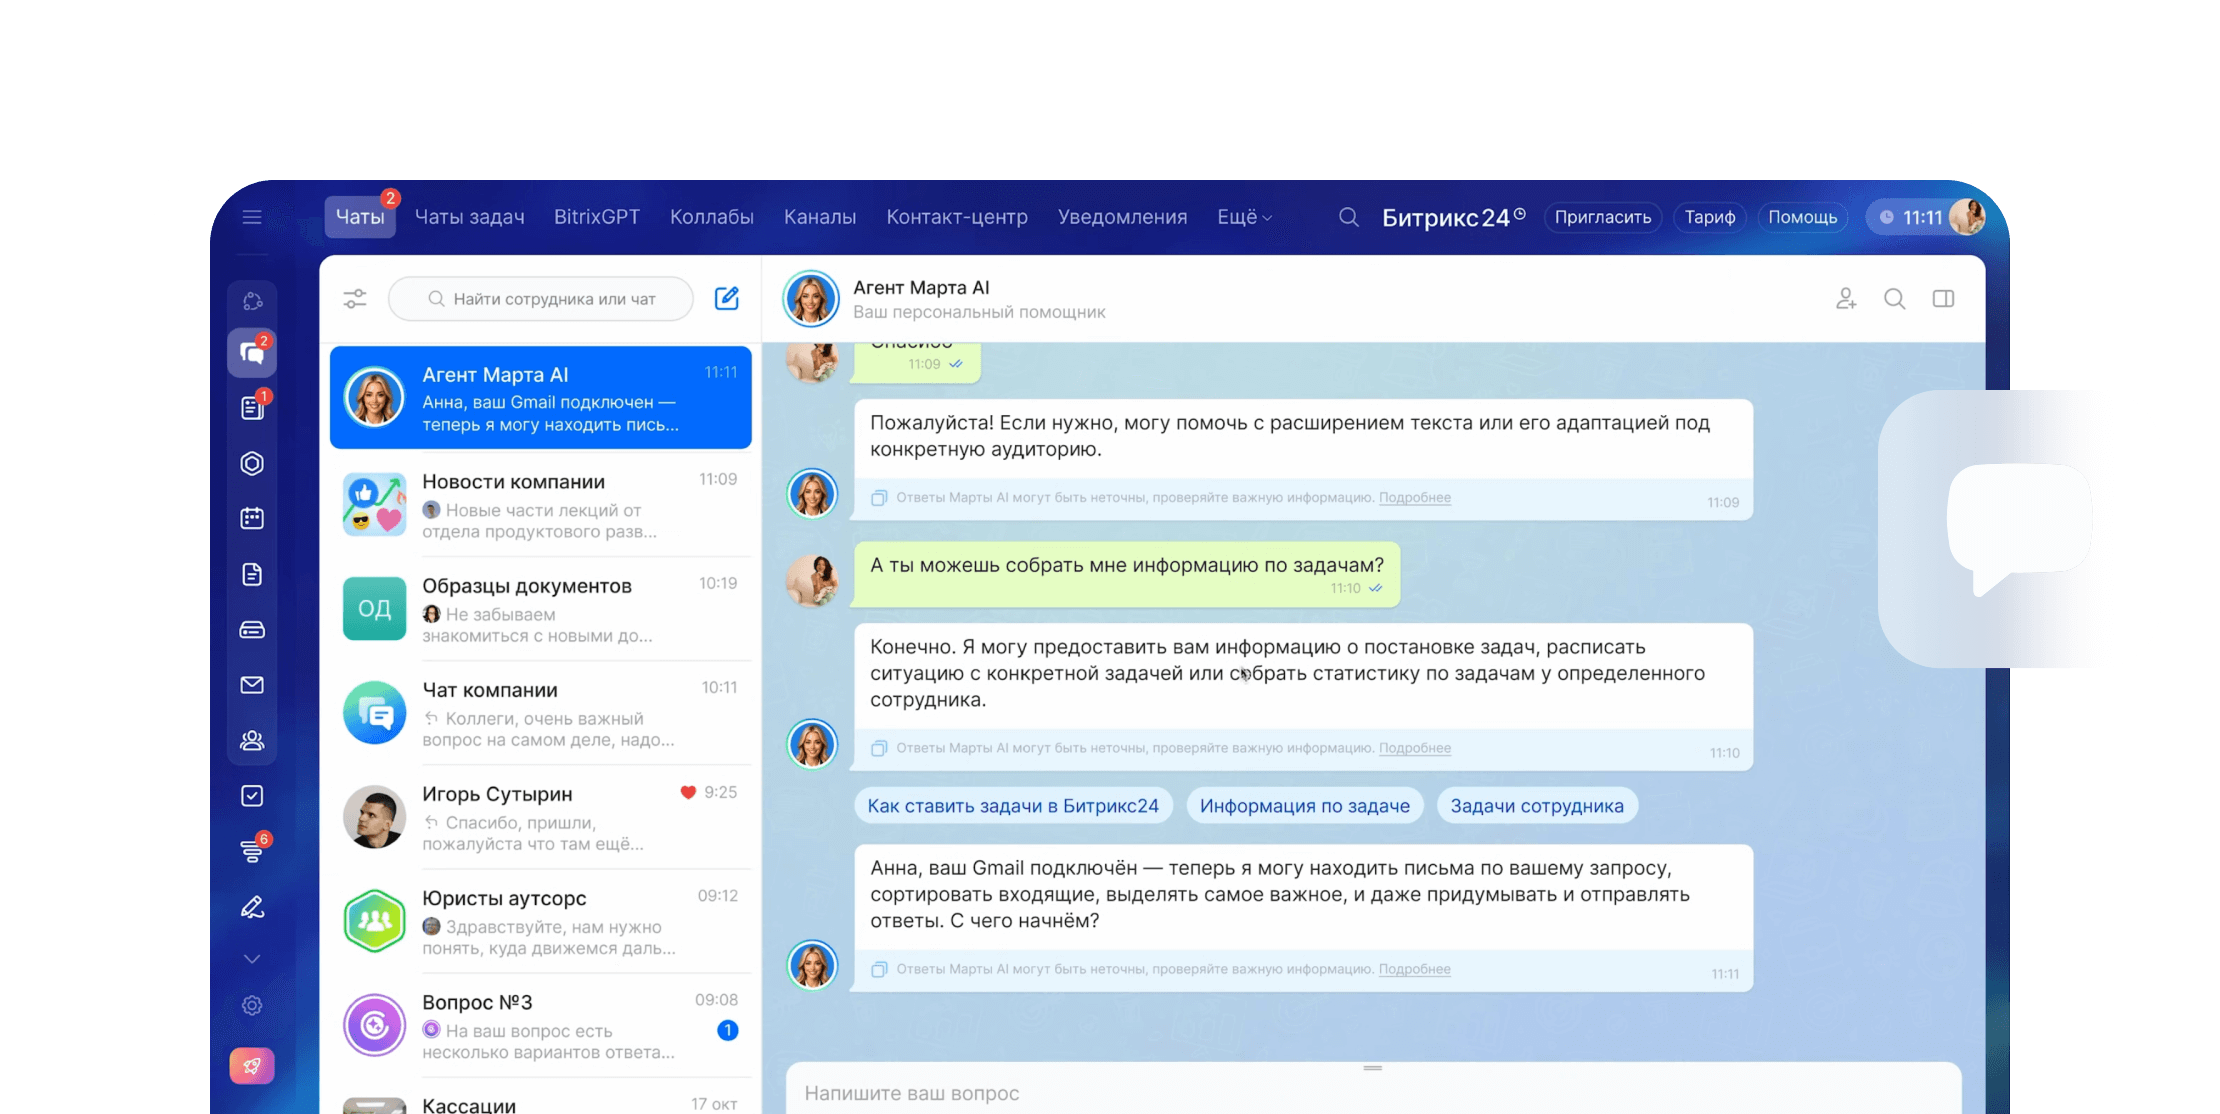Click the Задачи сотрудника suggestion button
The width and height of the screenshot is (2220, 1114).
pos(1537,806)
